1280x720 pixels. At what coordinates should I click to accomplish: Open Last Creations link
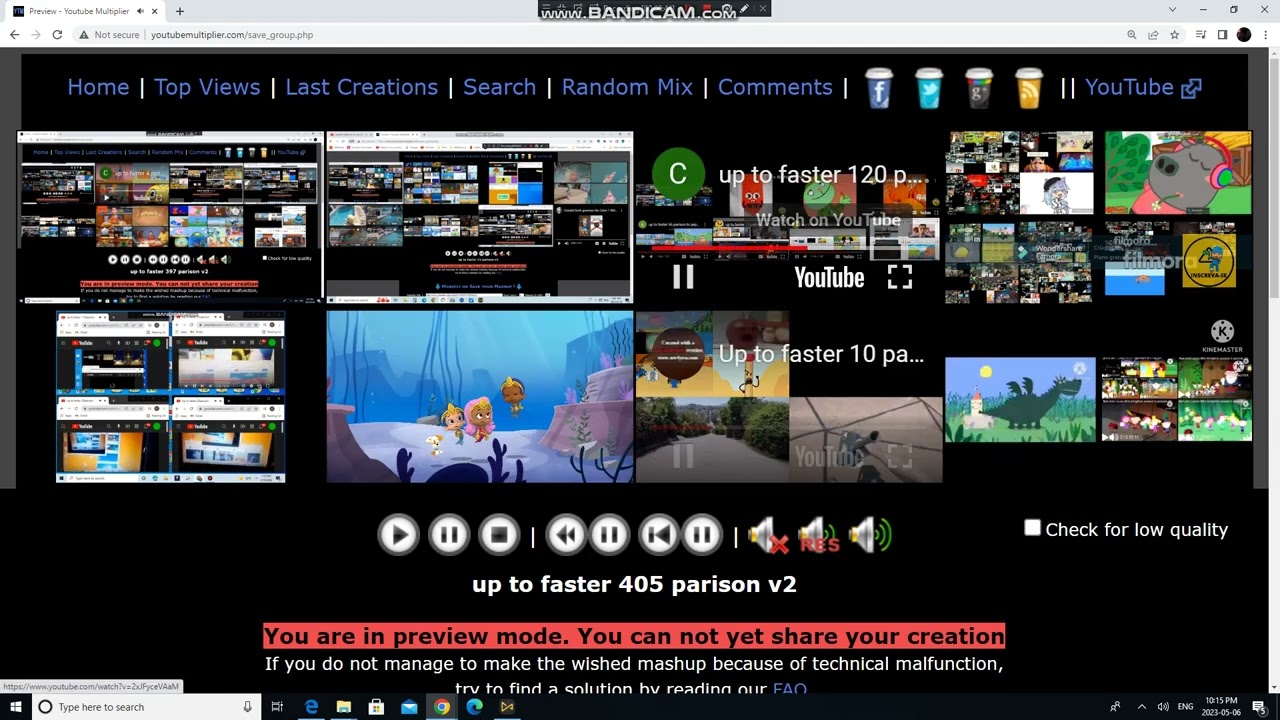(x=361, y=87)
